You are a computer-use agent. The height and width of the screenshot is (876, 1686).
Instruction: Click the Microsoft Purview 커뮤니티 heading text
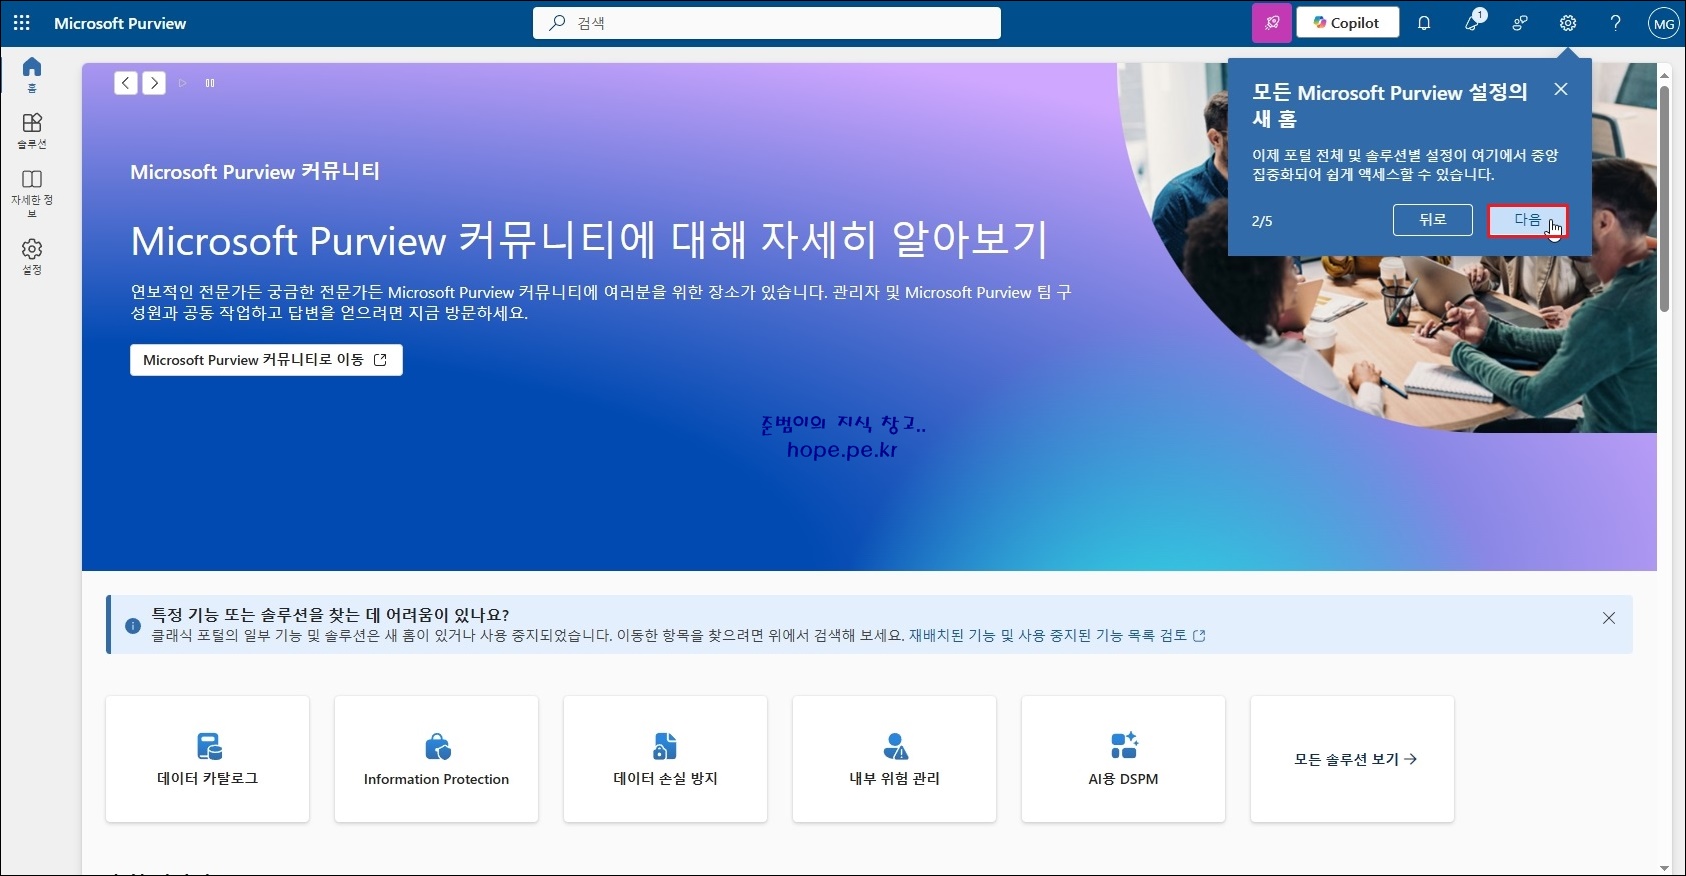(255, 172)
